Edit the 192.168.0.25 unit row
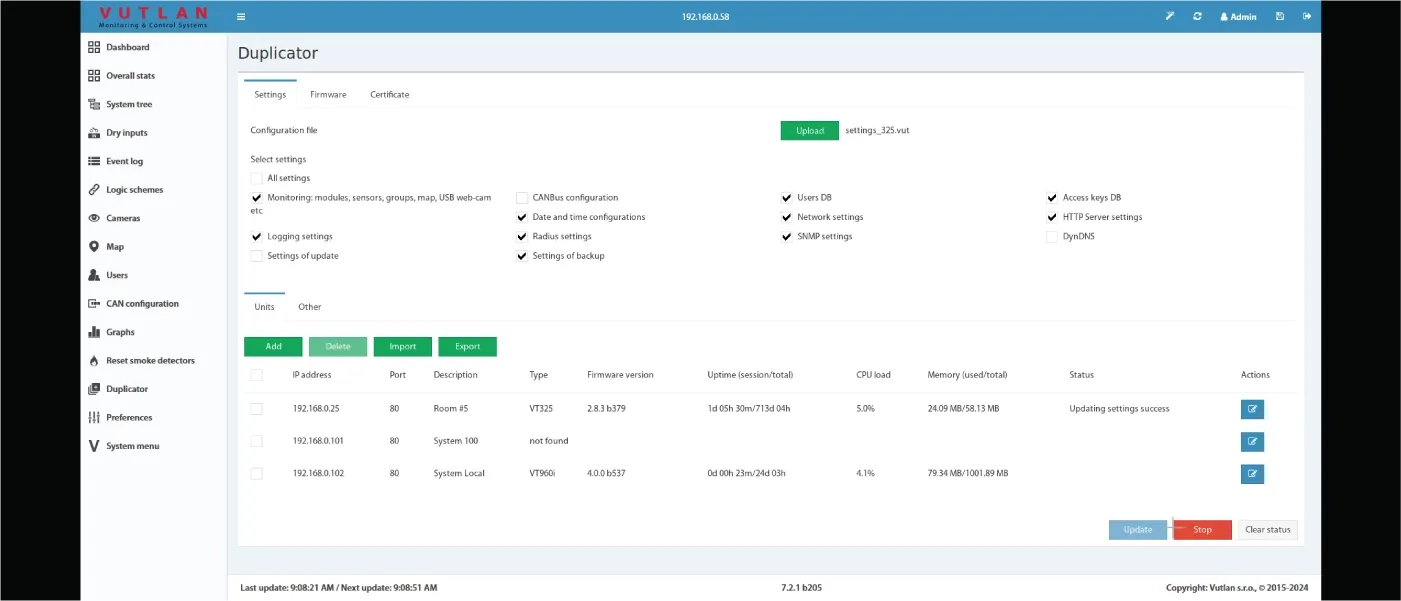The height and width of the screenshot is (601, 1401). click(1252, 409)
